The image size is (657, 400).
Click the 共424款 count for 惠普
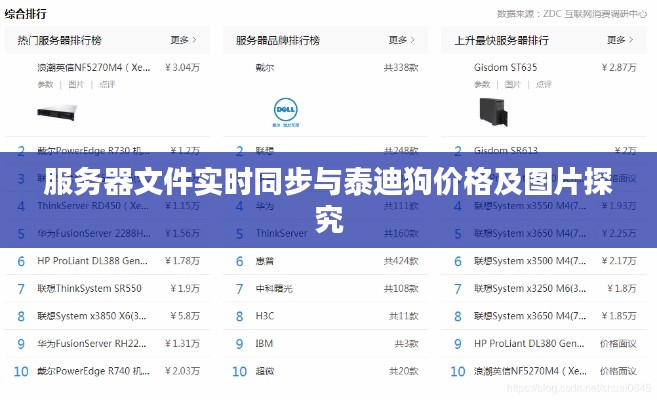click(401, 261)
